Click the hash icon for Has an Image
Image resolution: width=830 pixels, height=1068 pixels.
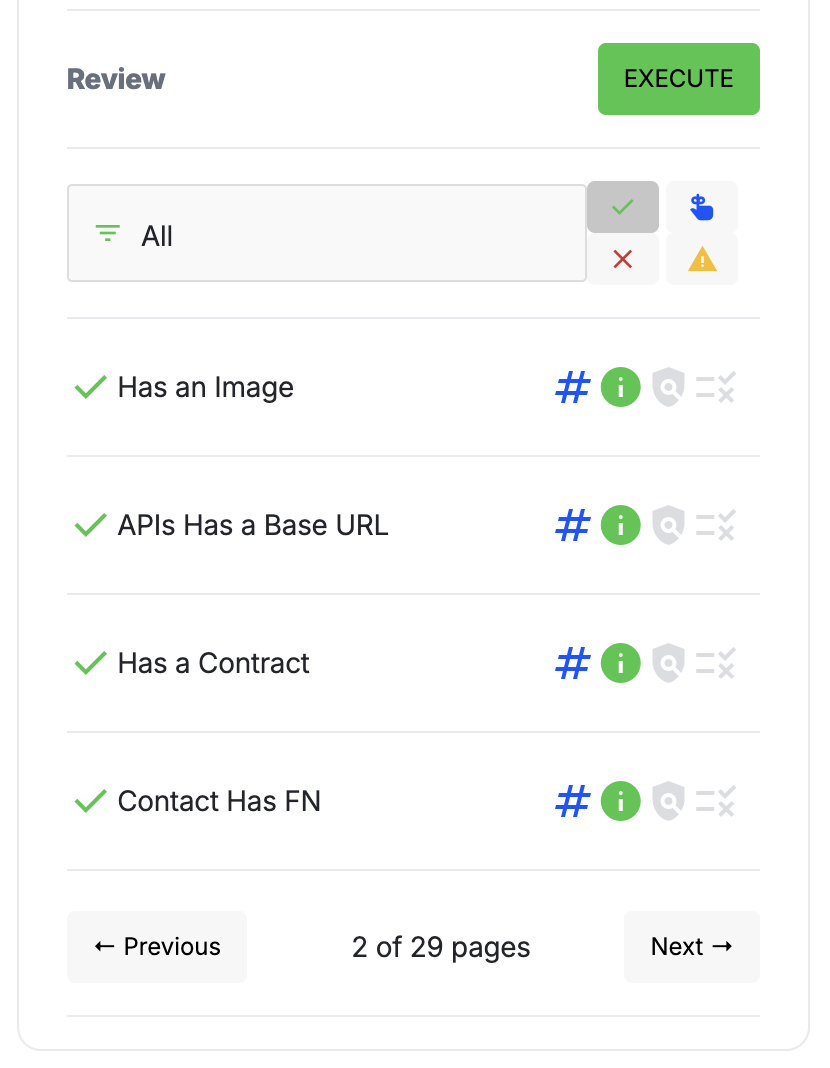point(572,387)
